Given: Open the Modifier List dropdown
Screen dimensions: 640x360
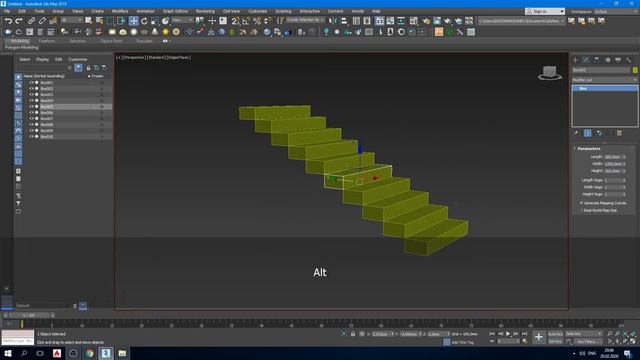Looking at the screenshot, I should click(x=604, y=80).
